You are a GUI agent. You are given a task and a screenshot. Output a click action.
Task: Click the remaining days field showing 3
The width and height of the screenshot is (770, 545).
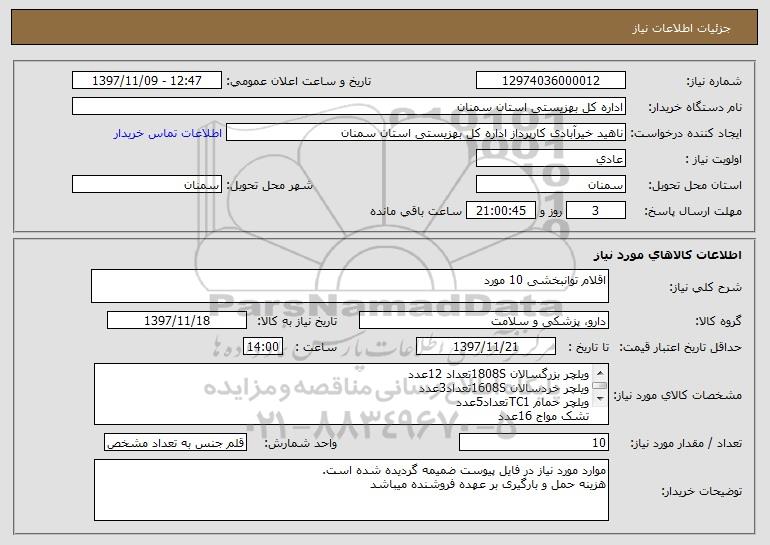point(596,210)
